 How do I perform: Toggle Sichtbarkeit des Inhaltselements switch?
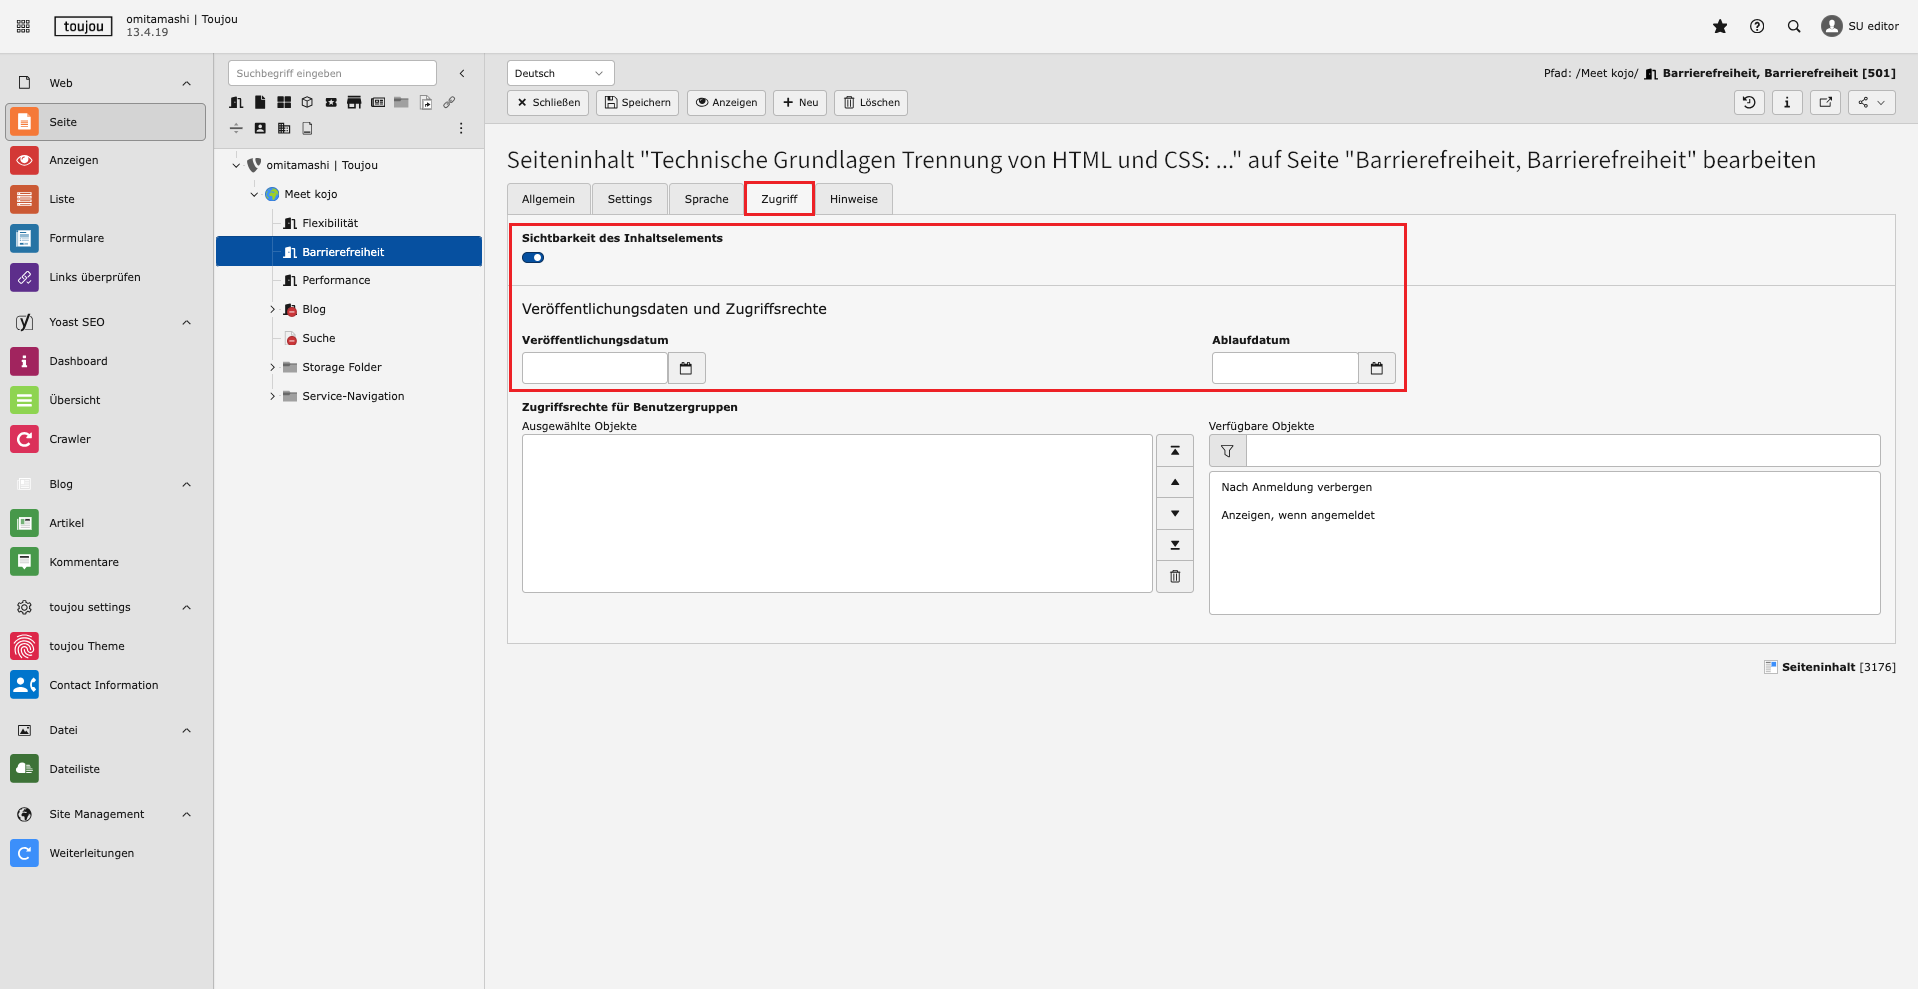tap(533, 258)
